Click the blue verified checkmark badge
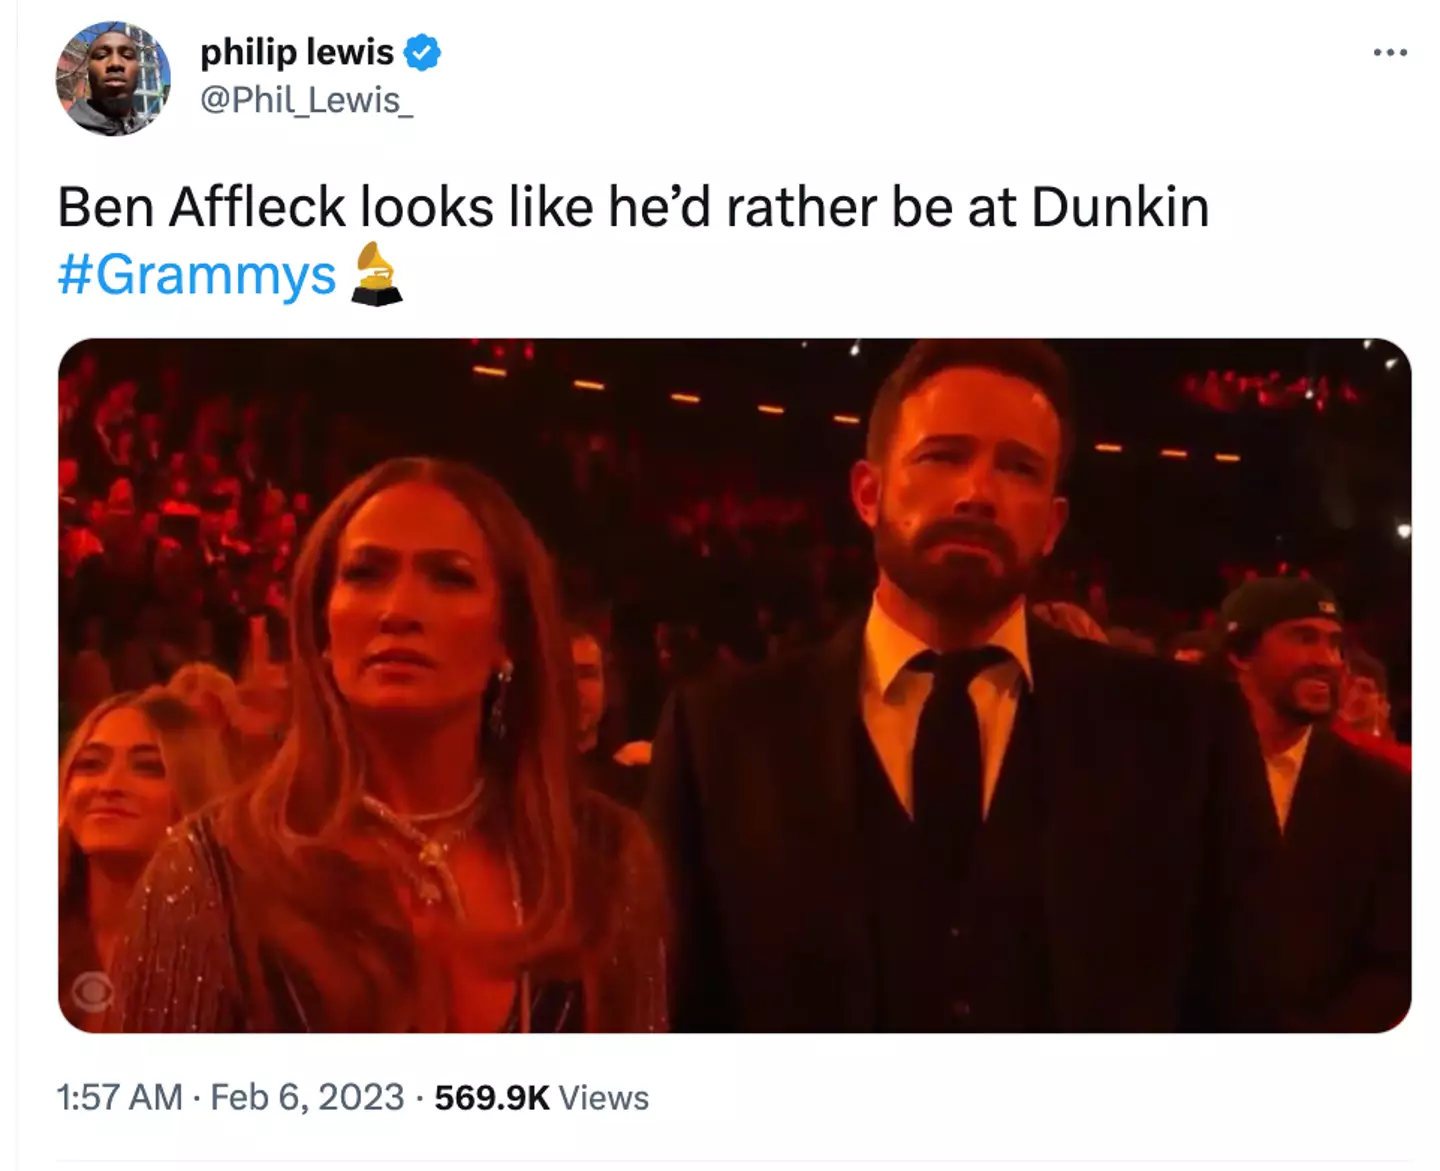This screenshot has width=1440, height=1171. click(422, 52)
